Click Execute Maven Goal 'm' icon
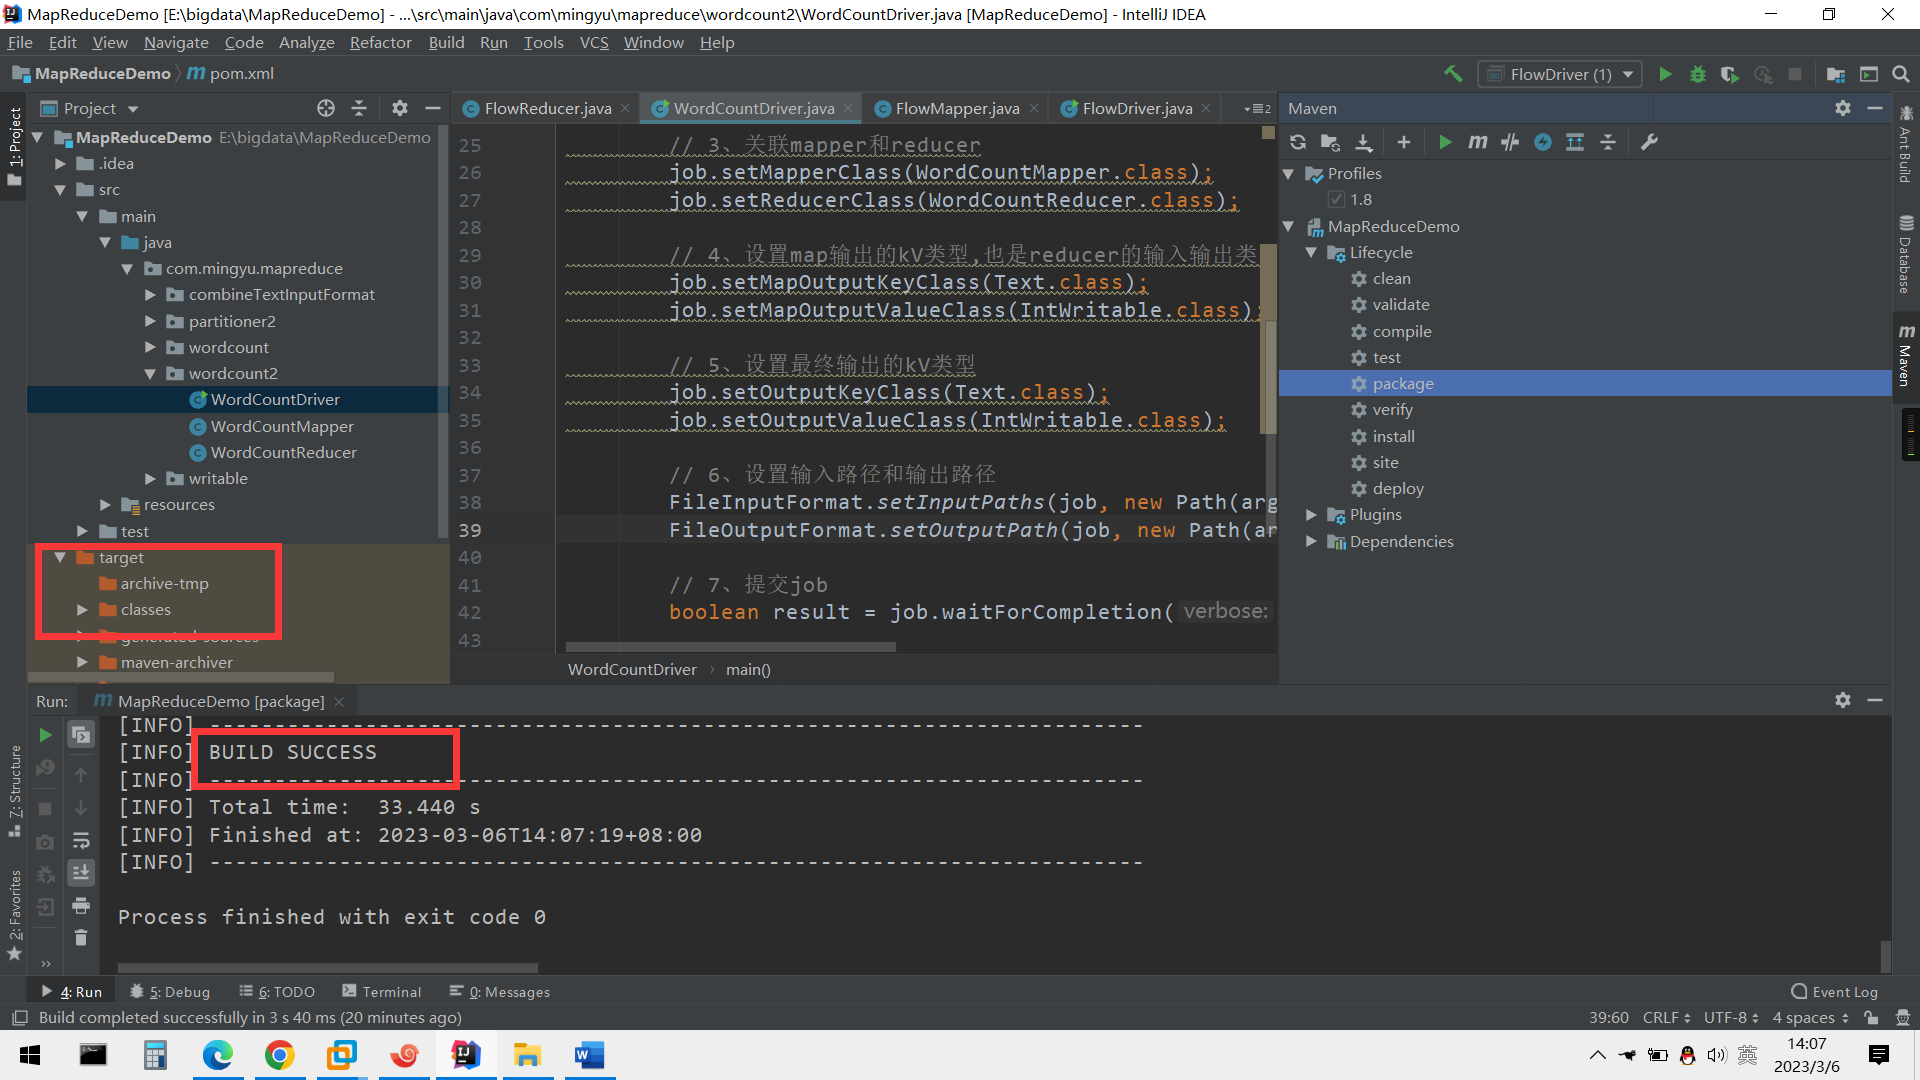Viewport: 1920px width, 1080px height. (1477, 142)
